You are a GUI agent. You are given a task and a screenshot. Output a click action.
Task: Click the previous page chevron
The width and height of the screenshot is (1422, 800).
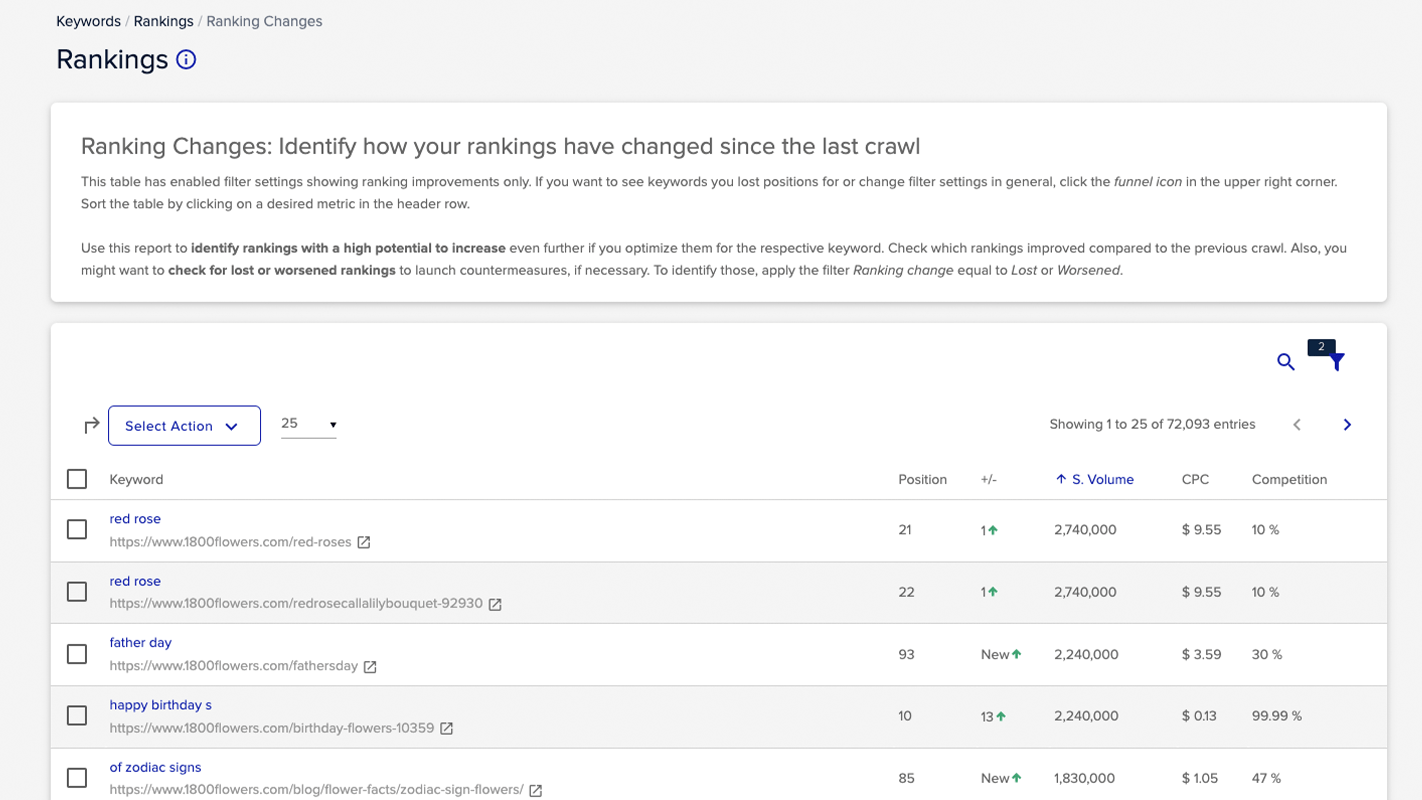coord(1297,424)
